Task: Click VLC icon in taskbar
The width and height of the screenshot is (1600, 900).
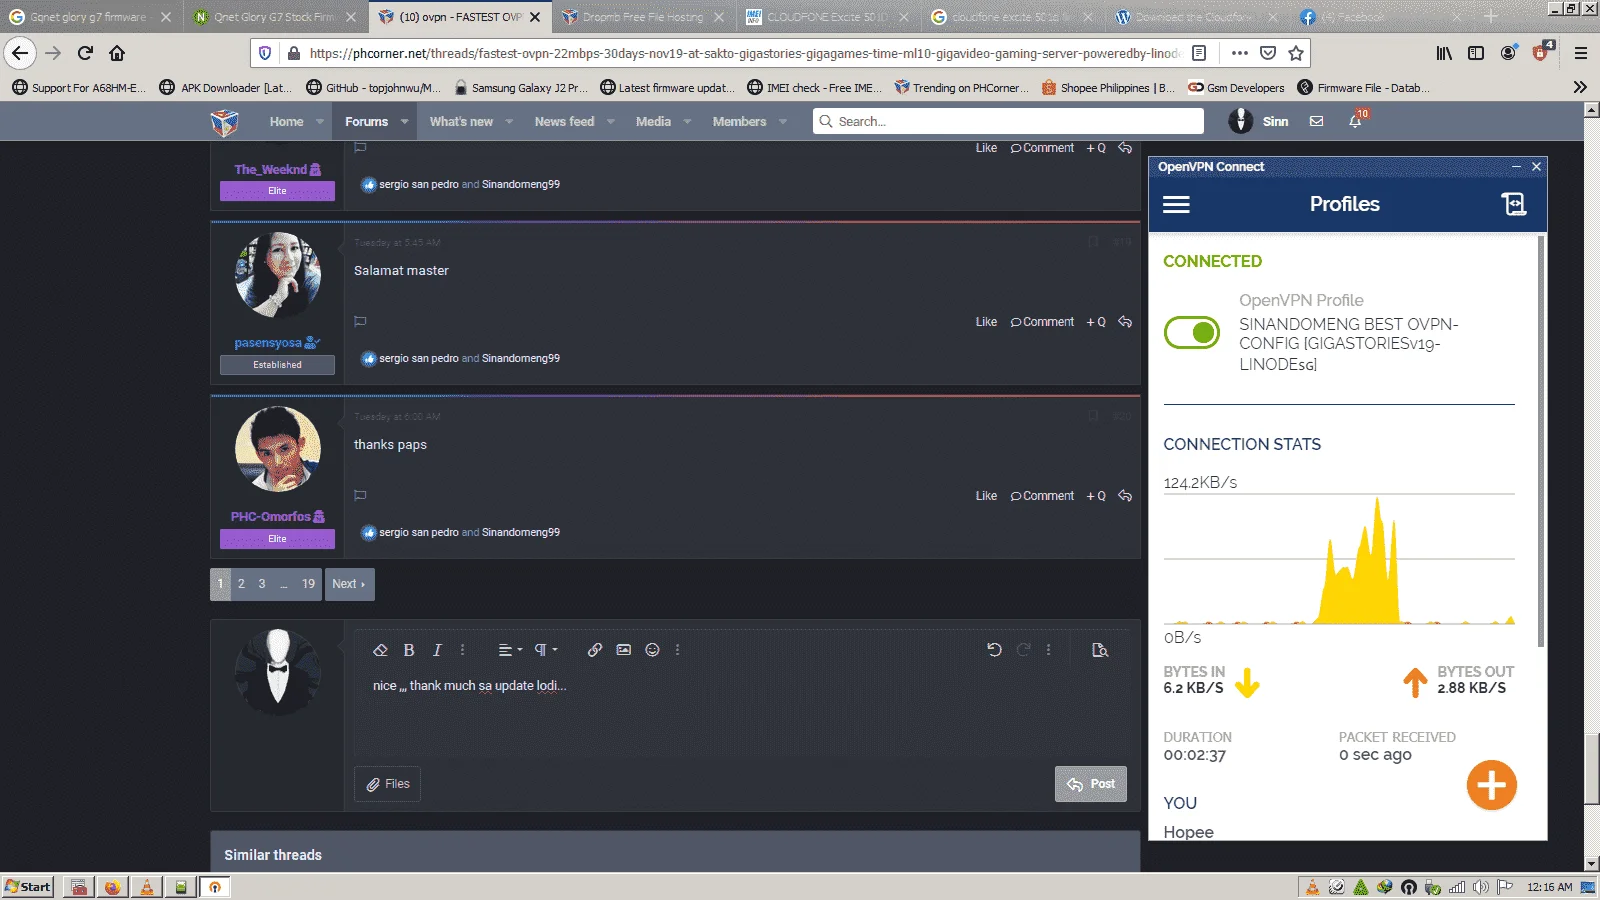Action: 147,887
